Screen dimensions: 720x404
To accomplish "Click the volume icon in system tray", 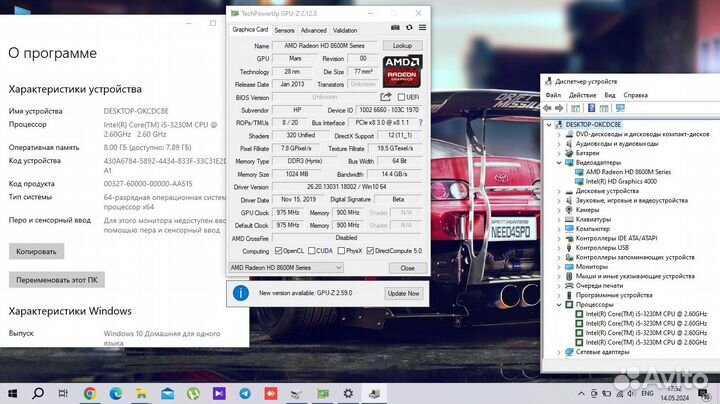I will [630, 393].
